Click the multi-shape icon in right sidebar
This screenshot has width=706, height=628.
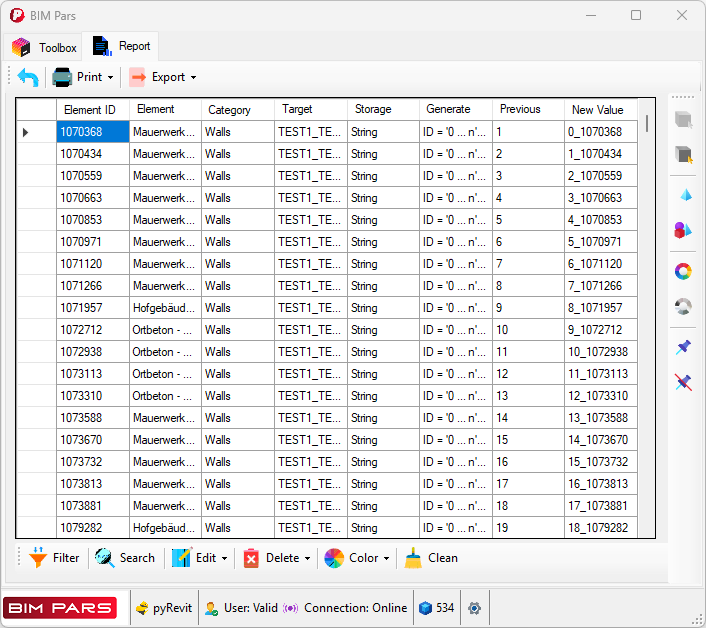tap(684, 230)
